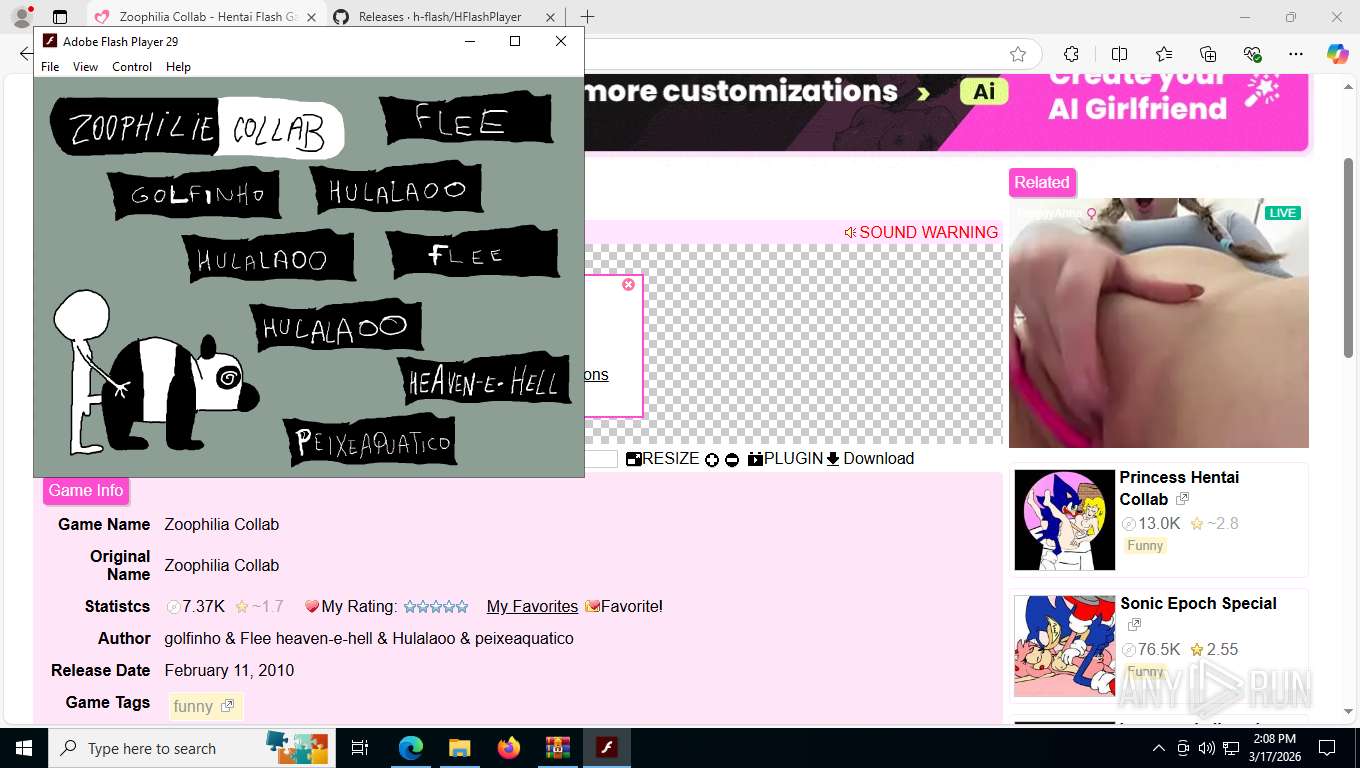Image resolution: width=1360 pixels, height=768 pixels.
Task: Click the Princess Hentai Collab thumbnail
Action: (1064, 520)
